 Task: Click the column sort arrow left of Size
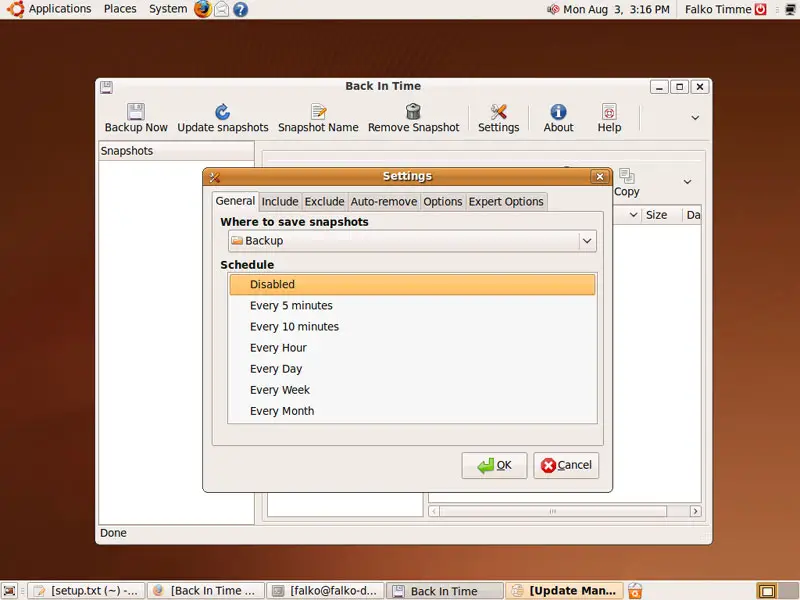(x=633, y=215)
